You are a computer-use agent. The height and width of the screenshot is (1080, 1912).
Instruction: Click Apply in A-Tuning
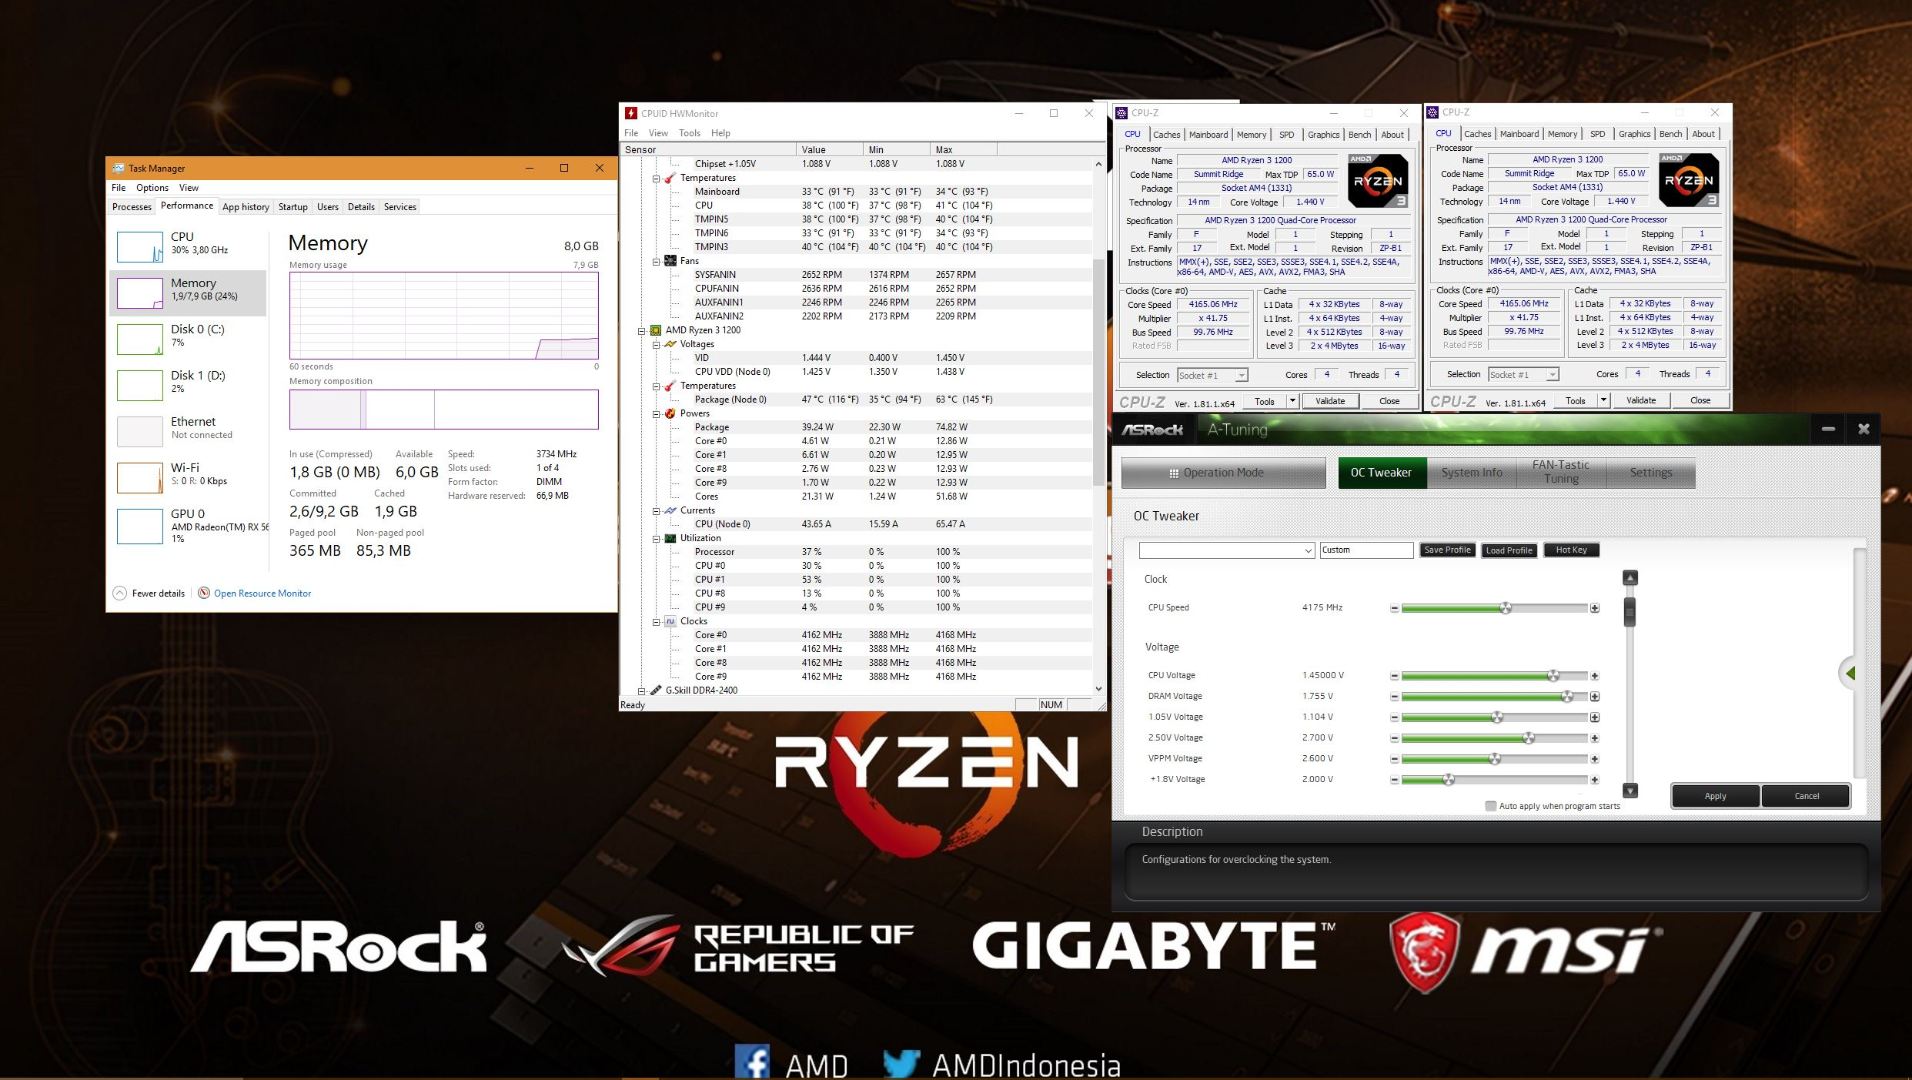click(1715, 796)
